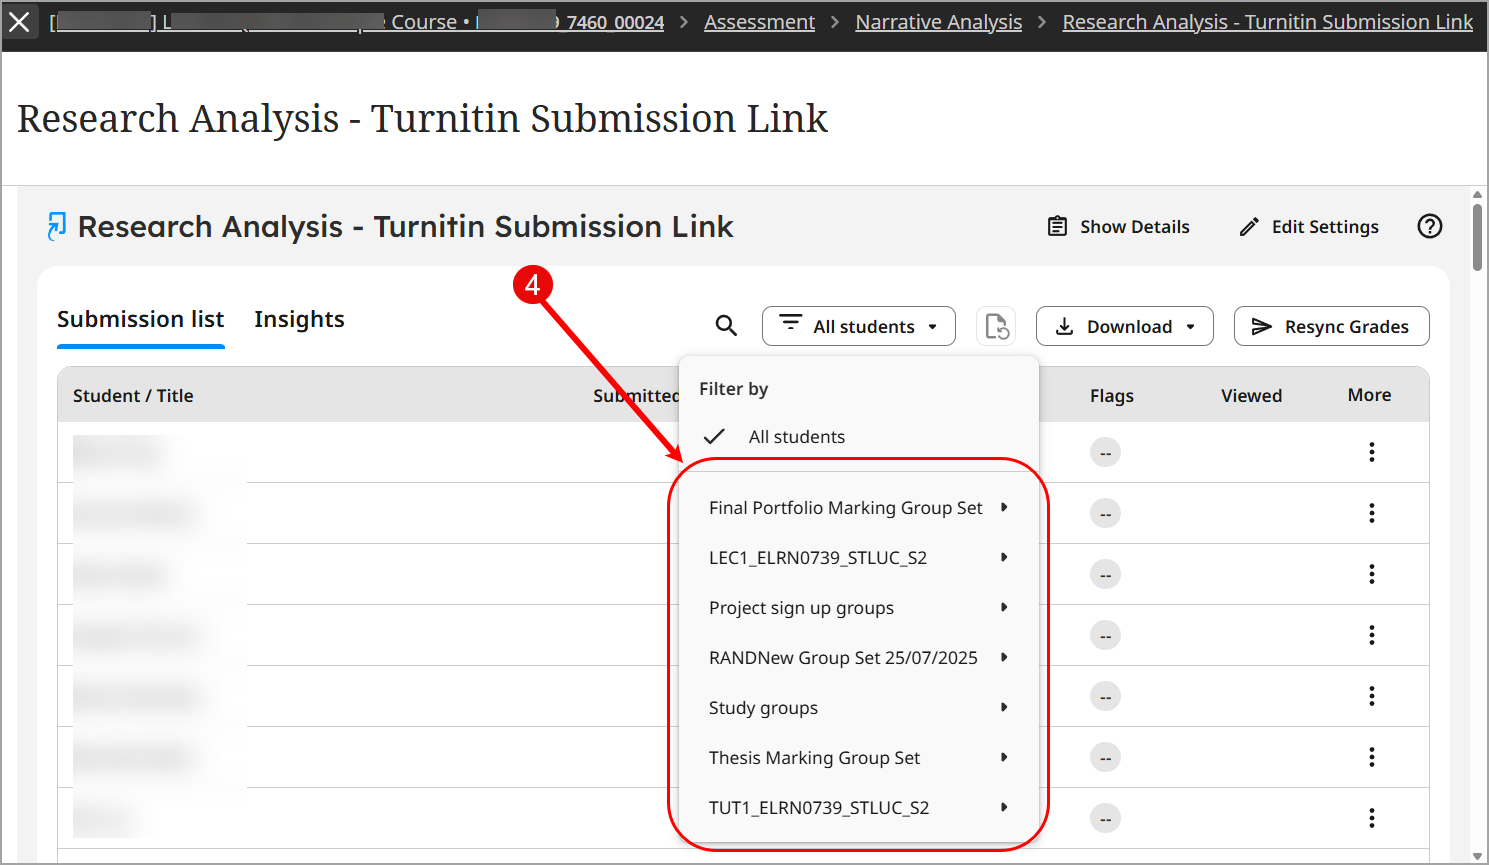This screenshot has width=1489, height=865.
Task: Expand Study groups filter submenu
Action: tap(858, 708)
